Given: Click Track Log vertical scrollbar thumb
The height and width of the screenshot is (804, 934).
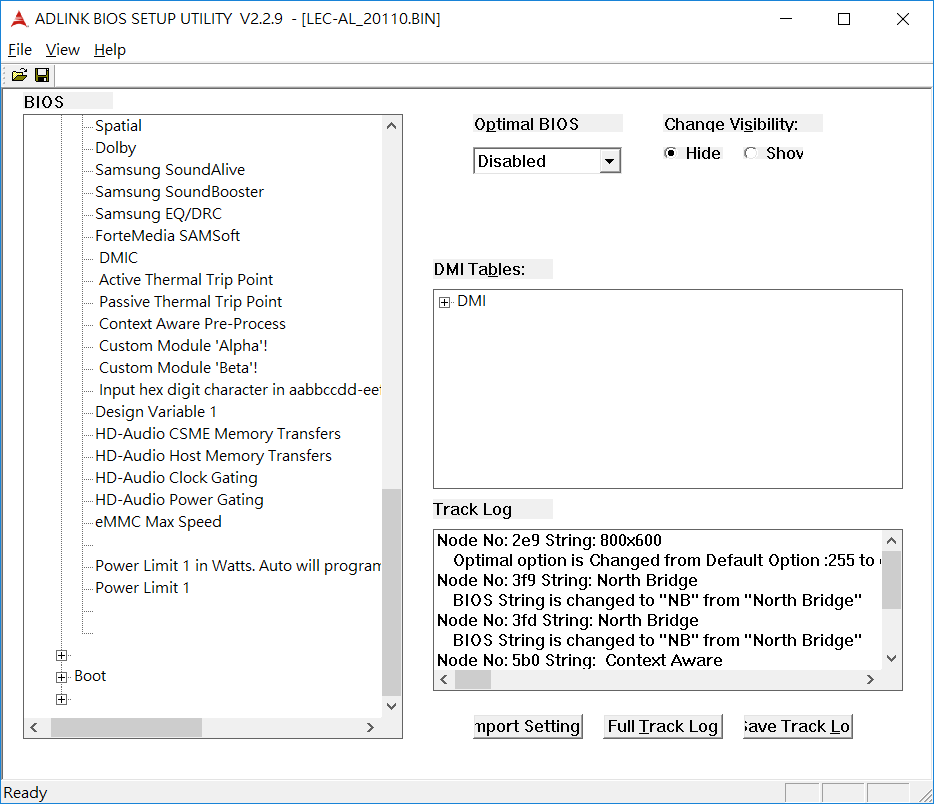Looking at the screenshot, I should [x=891, y=580].
